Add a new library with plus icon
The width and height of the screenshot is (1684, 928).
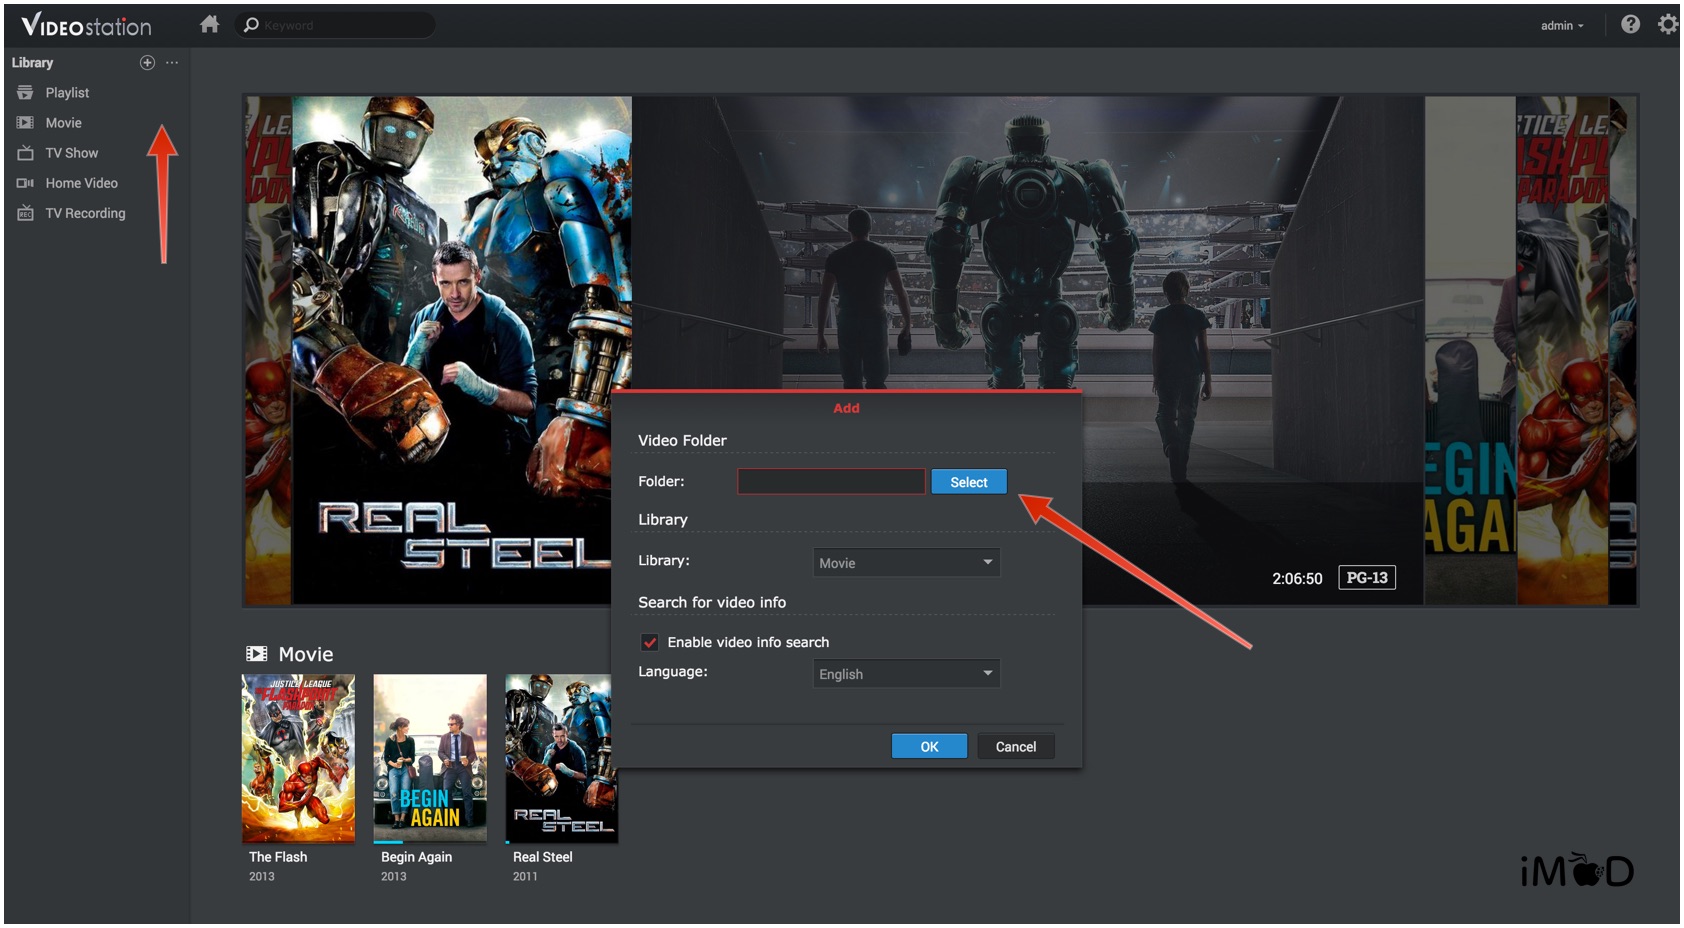(147, 62)
